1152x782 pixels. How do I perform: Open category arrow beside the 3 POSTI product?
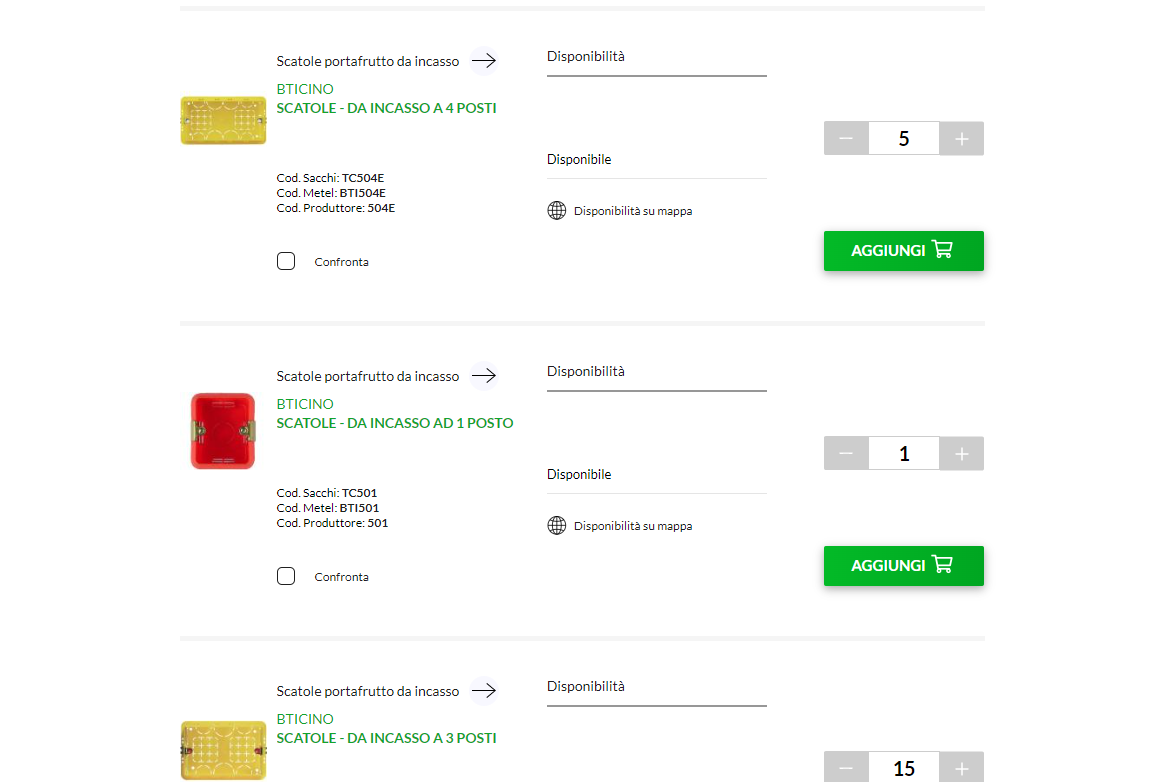point(484,691)
